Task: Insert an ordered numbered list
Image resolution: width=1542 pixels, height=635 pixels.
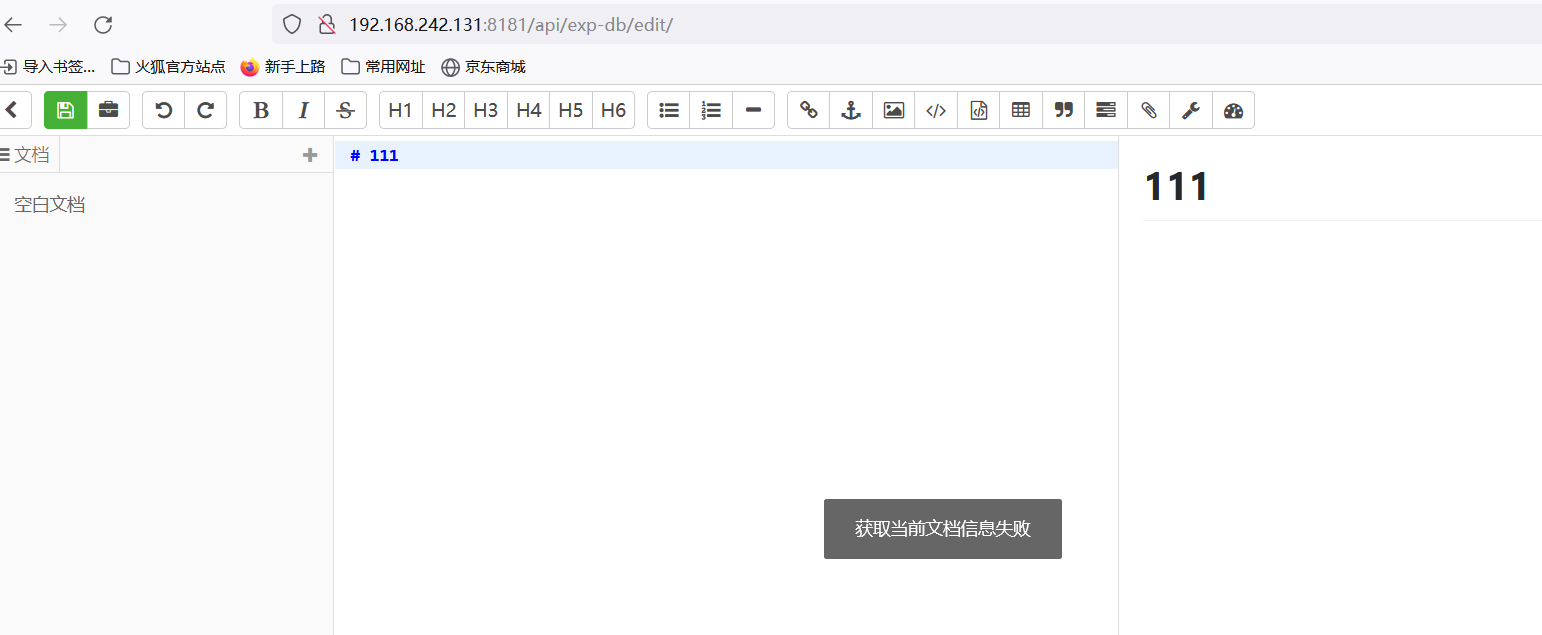Action: 711,110
